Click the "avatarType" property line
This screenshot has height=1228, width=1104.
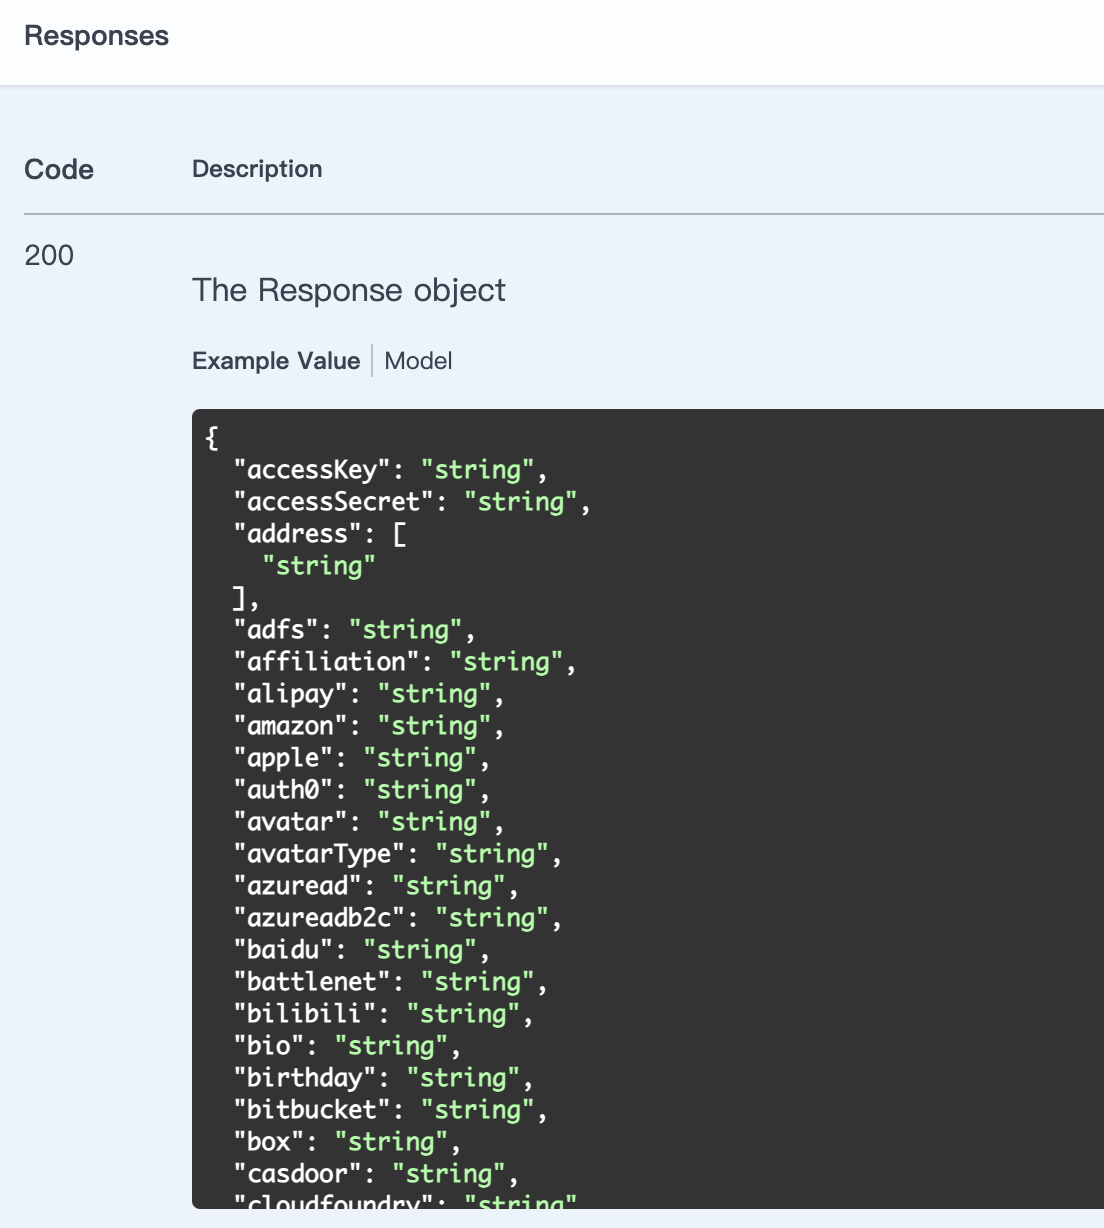(397, 854)
